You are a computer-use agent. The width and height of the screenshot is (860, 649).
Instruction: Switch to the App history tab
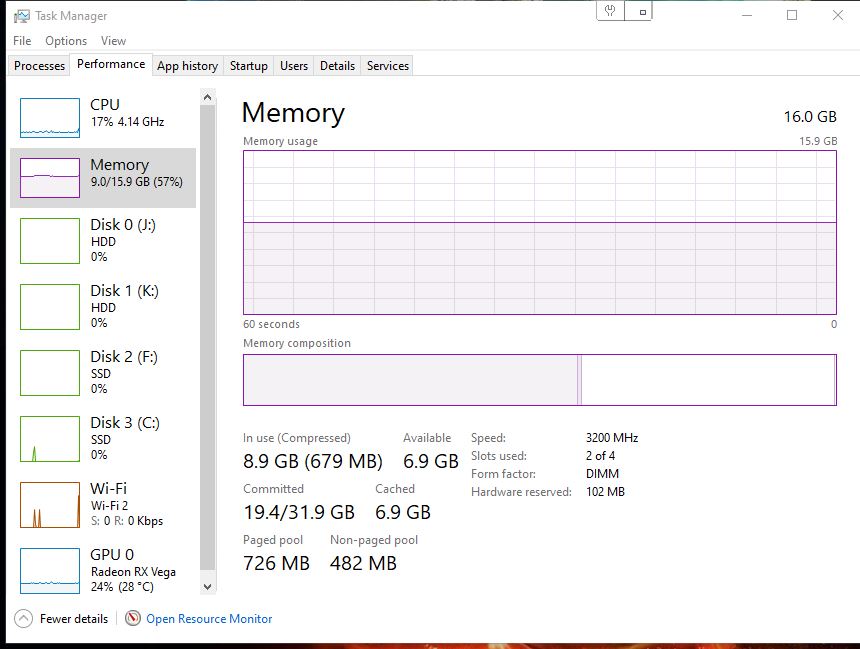click(187, 66)
